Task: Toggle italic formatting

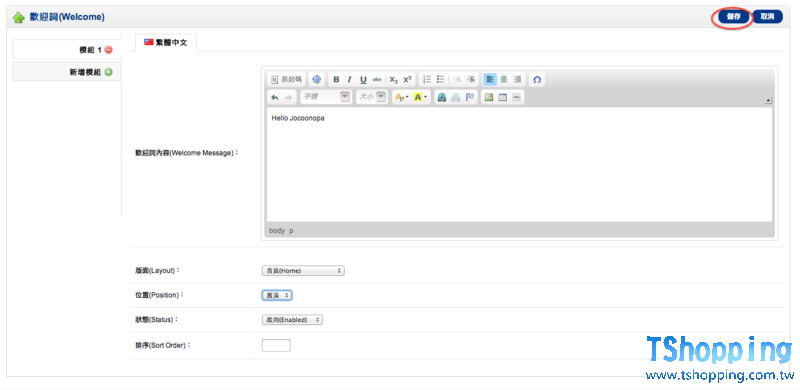Action: pyautogui.click(x=349, y=80)
